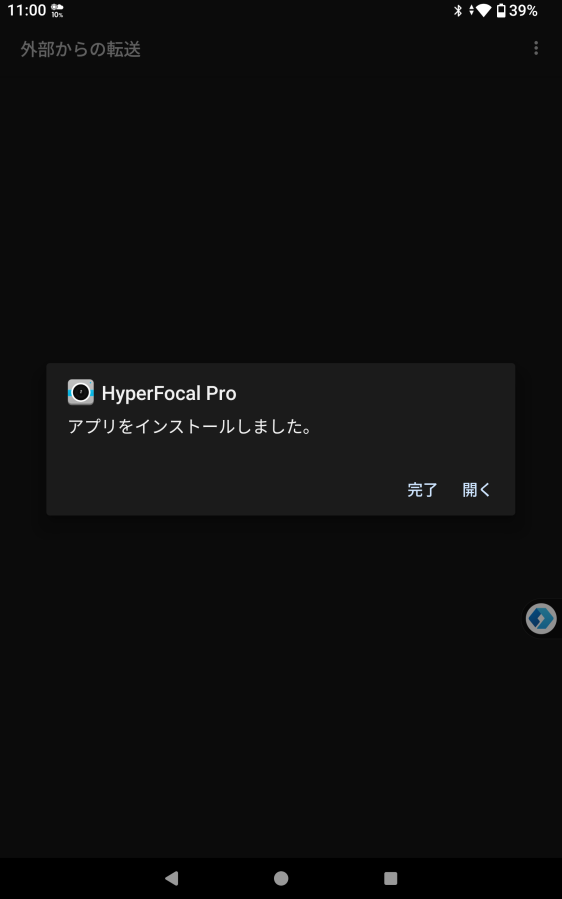Tap the battery icon in status bar

point(501,10)
